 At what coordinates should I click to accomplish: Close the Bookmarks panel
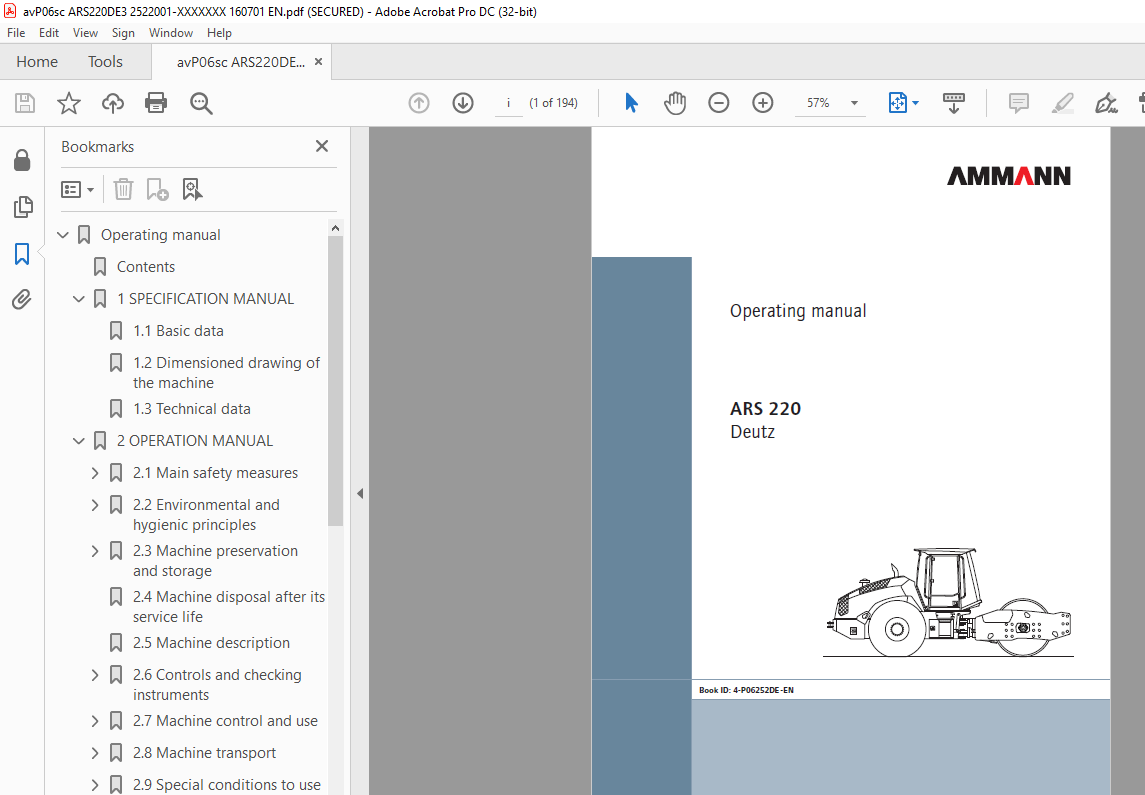click(x=322, y=147)
